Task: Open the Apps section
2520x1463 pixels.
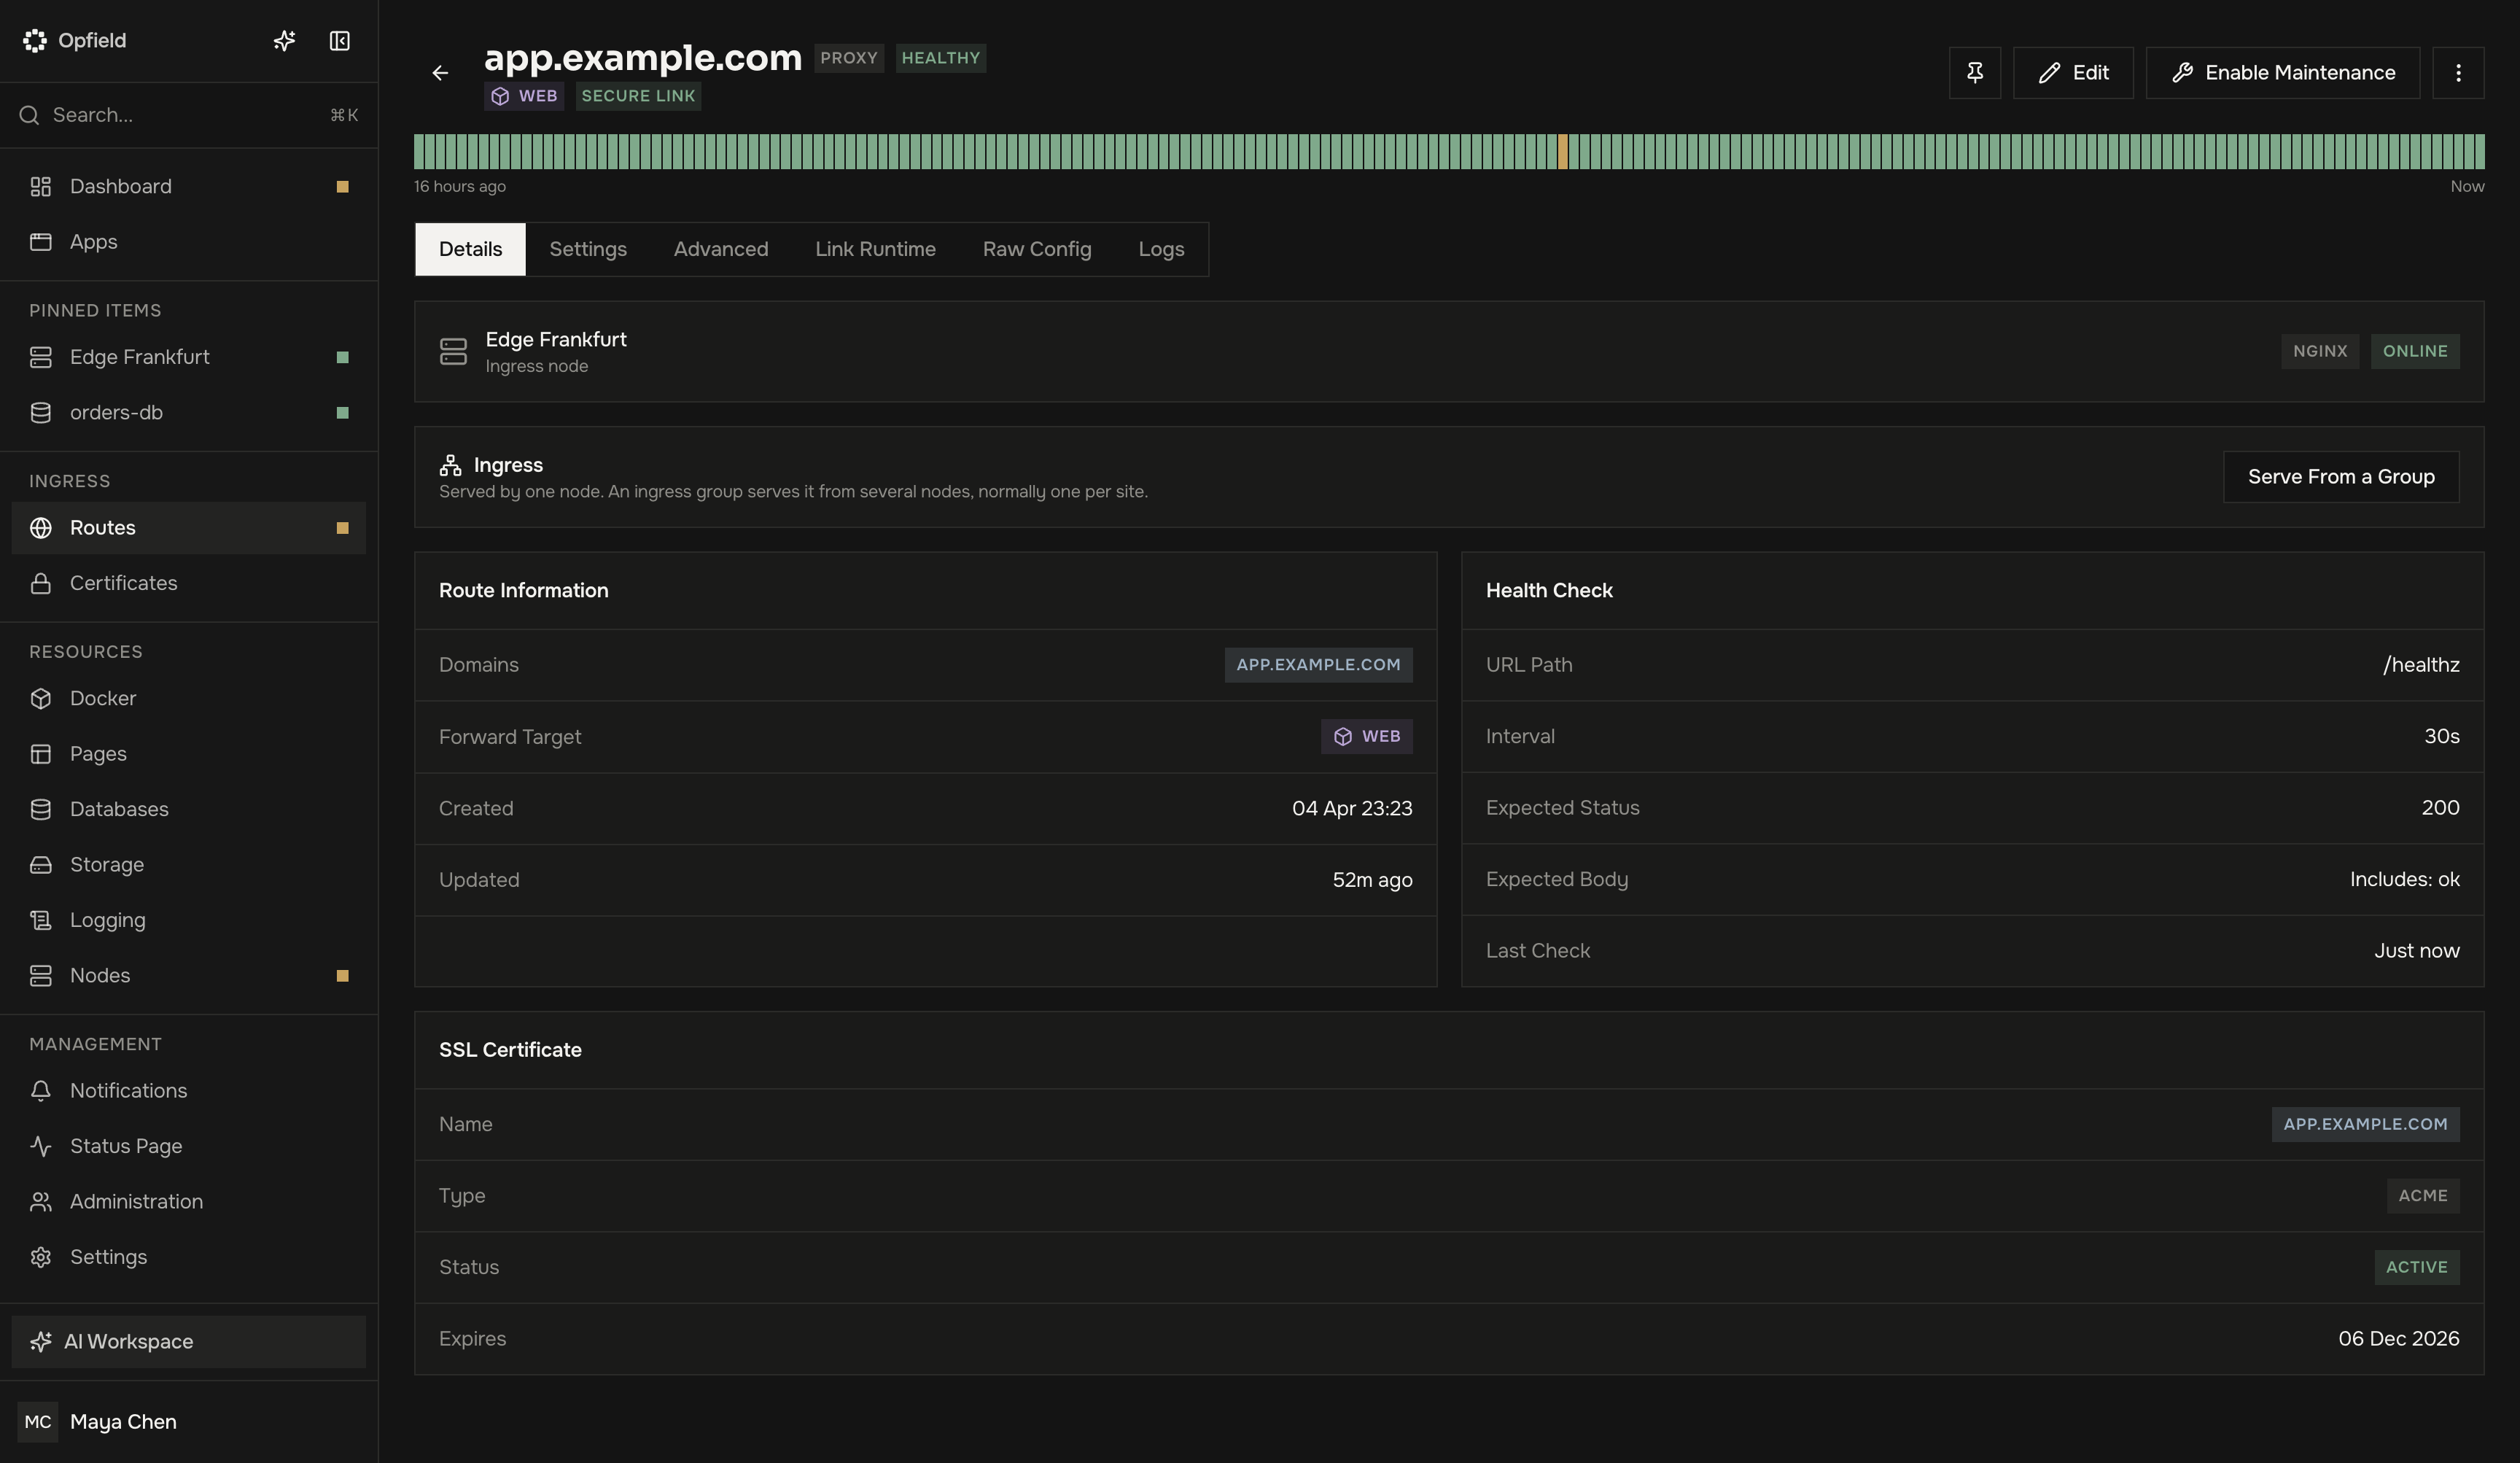Action: [x=189, y=242]
